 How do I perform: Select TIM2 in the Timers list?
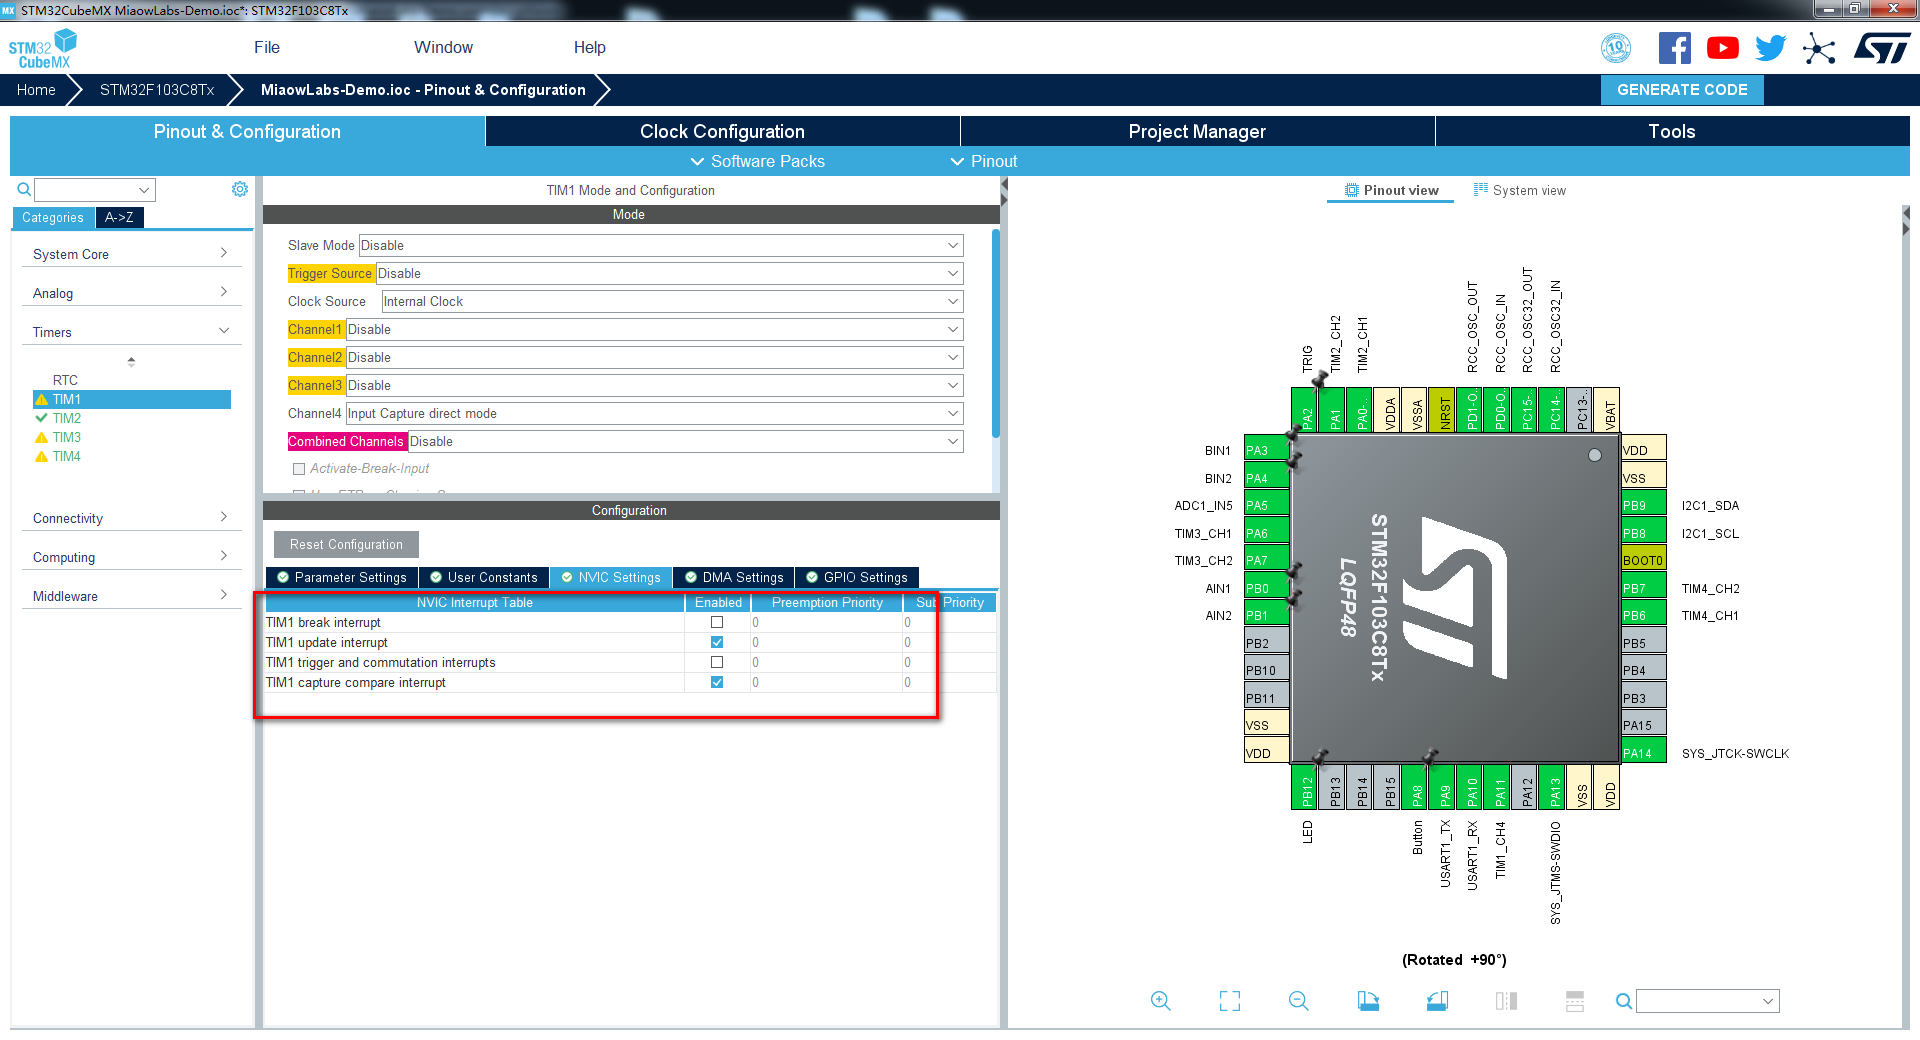(x=67, y=418)
